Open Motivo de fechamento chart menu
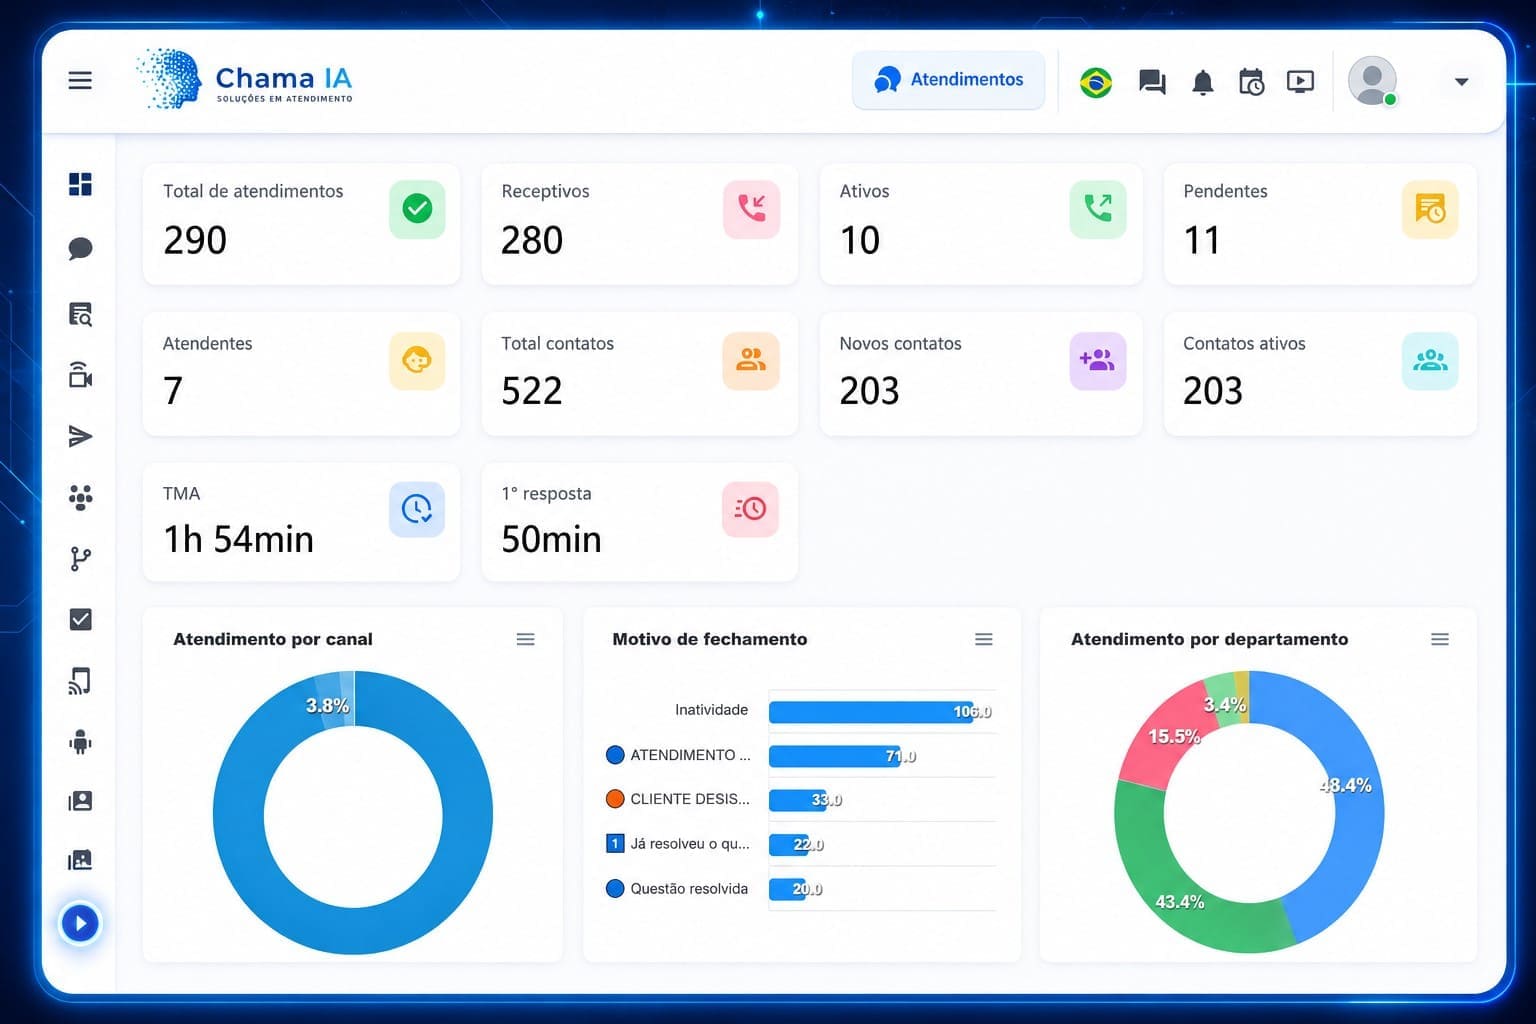Image resolution: width=1536 pixels, height=1024 pixels. [x=984, y=639]
